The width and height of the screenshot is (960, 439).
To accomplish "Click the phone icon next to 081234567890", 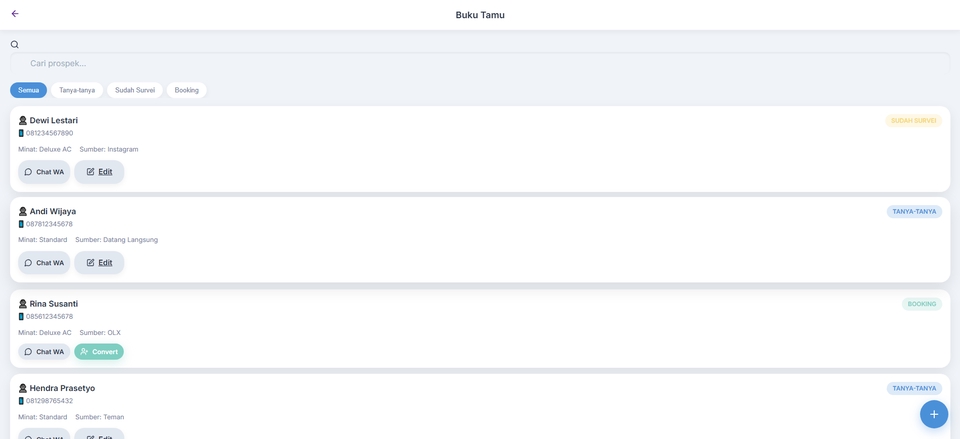I will click(x=21, y=133).
